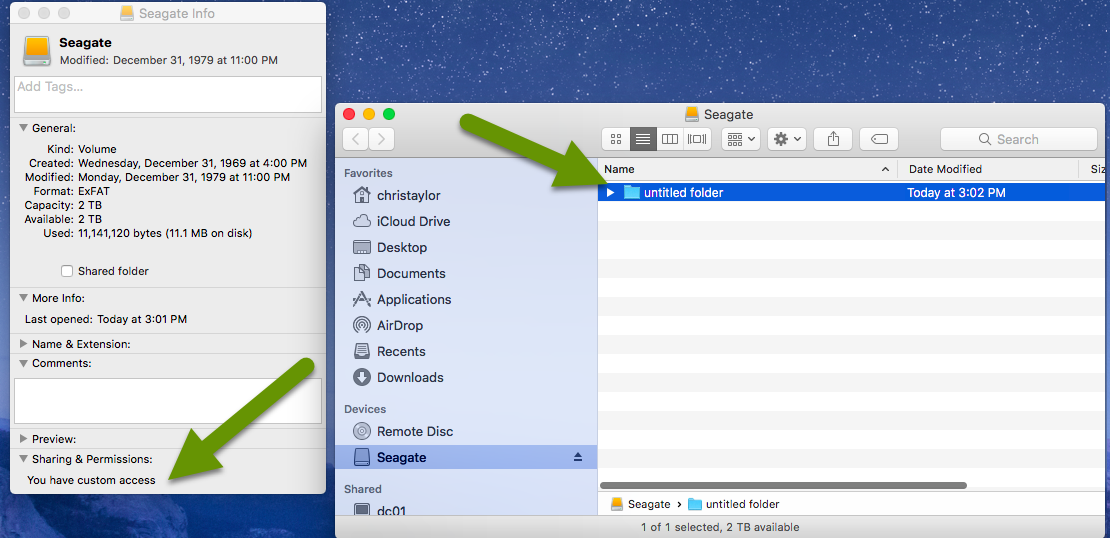The height and width of the screenshot is (538, 1110).
Task: Minimize the Seagate Finder window
Action: point(369,114)
